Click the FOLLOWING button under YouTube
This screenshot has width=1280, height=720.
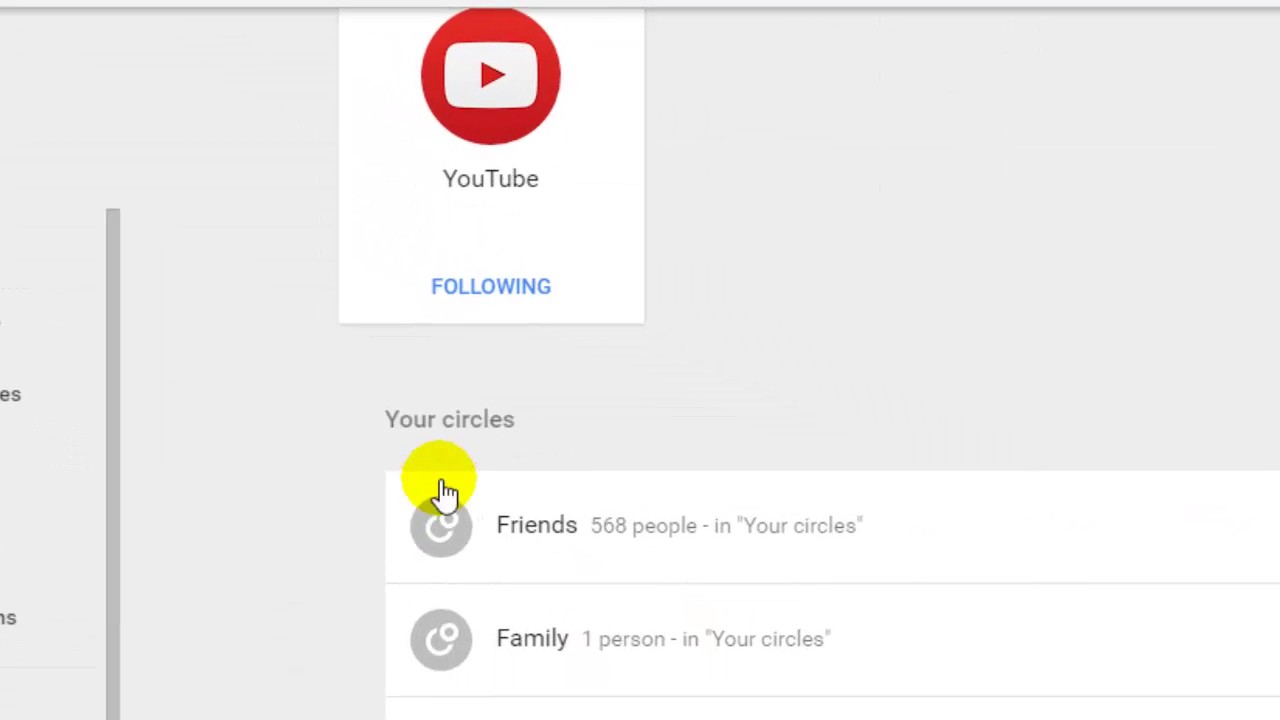[x=491, y=287]
